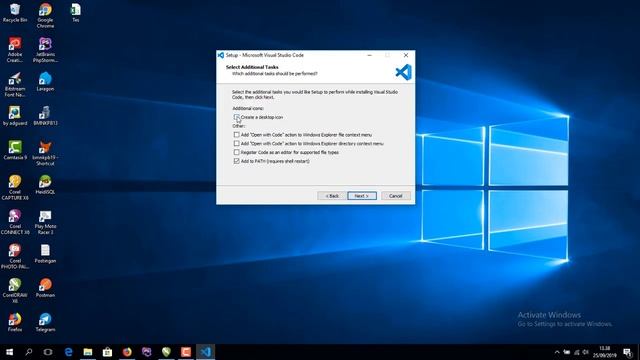Image resolution: width=640 pixels, height=360 pixels.
Task: Open File Explorer from the taskbar
Action: (x=88, y=352)
